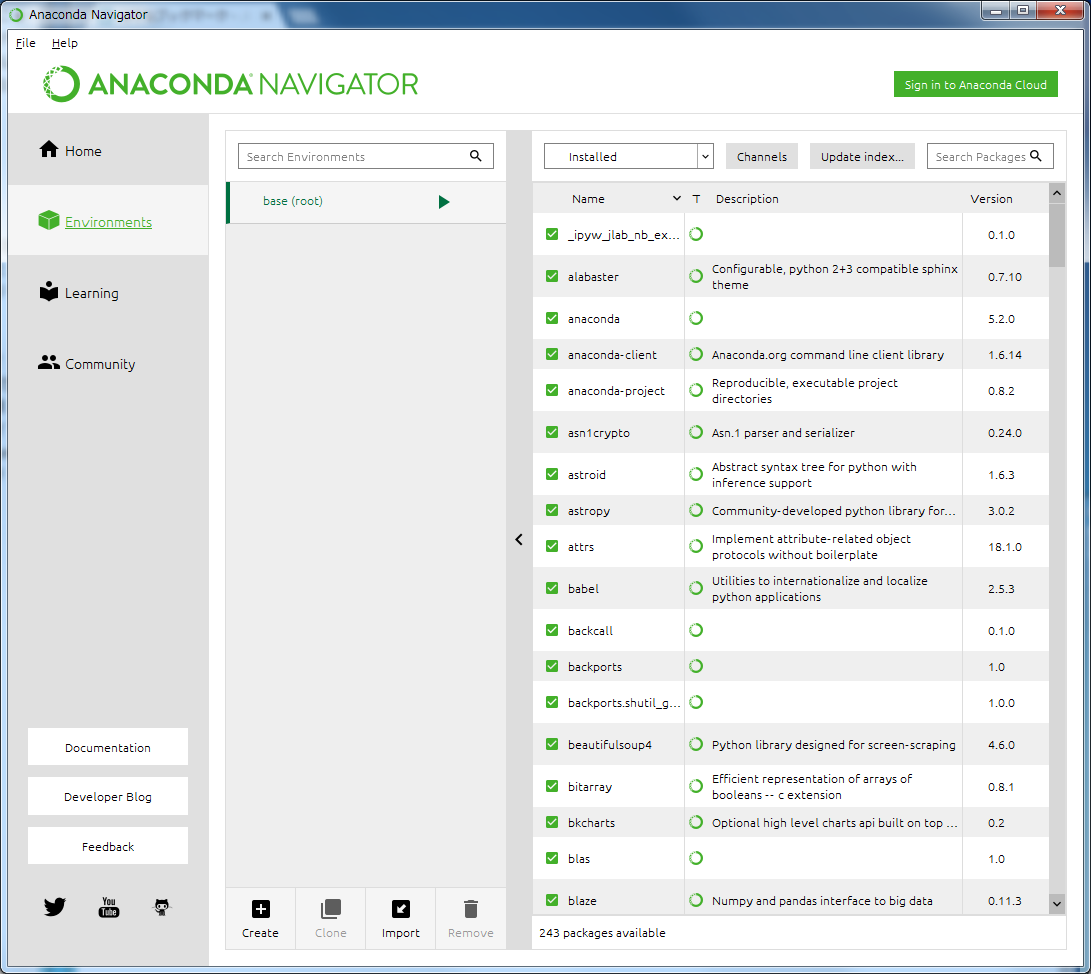Toggle the bitarray package checkbox
Screen dimensions: 1091x974
point(552,785)
